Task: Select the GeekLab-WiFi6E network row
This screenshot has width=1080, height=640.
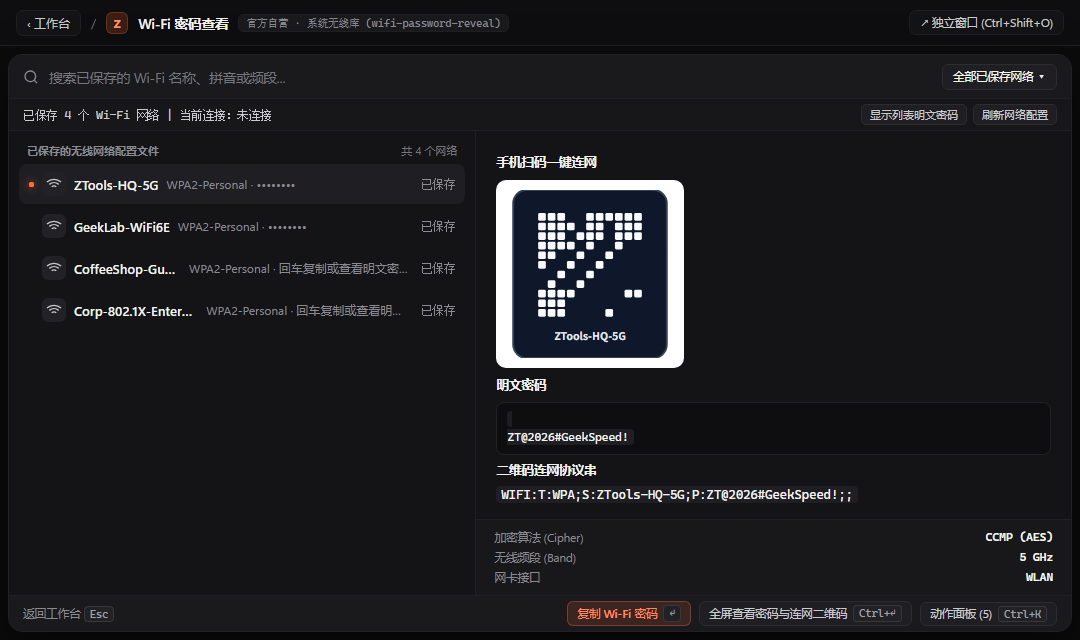Action: 242,226
